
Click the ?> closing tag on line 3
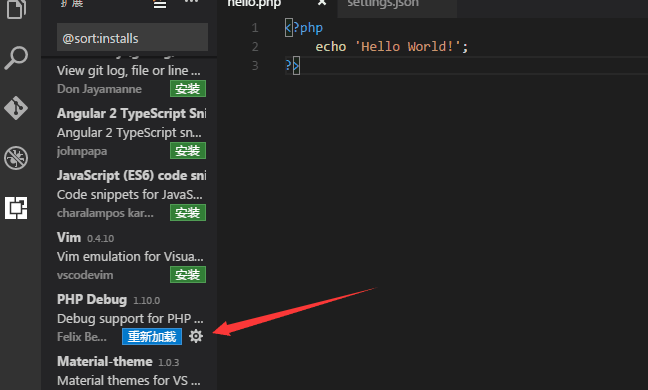tap(292, 66)
